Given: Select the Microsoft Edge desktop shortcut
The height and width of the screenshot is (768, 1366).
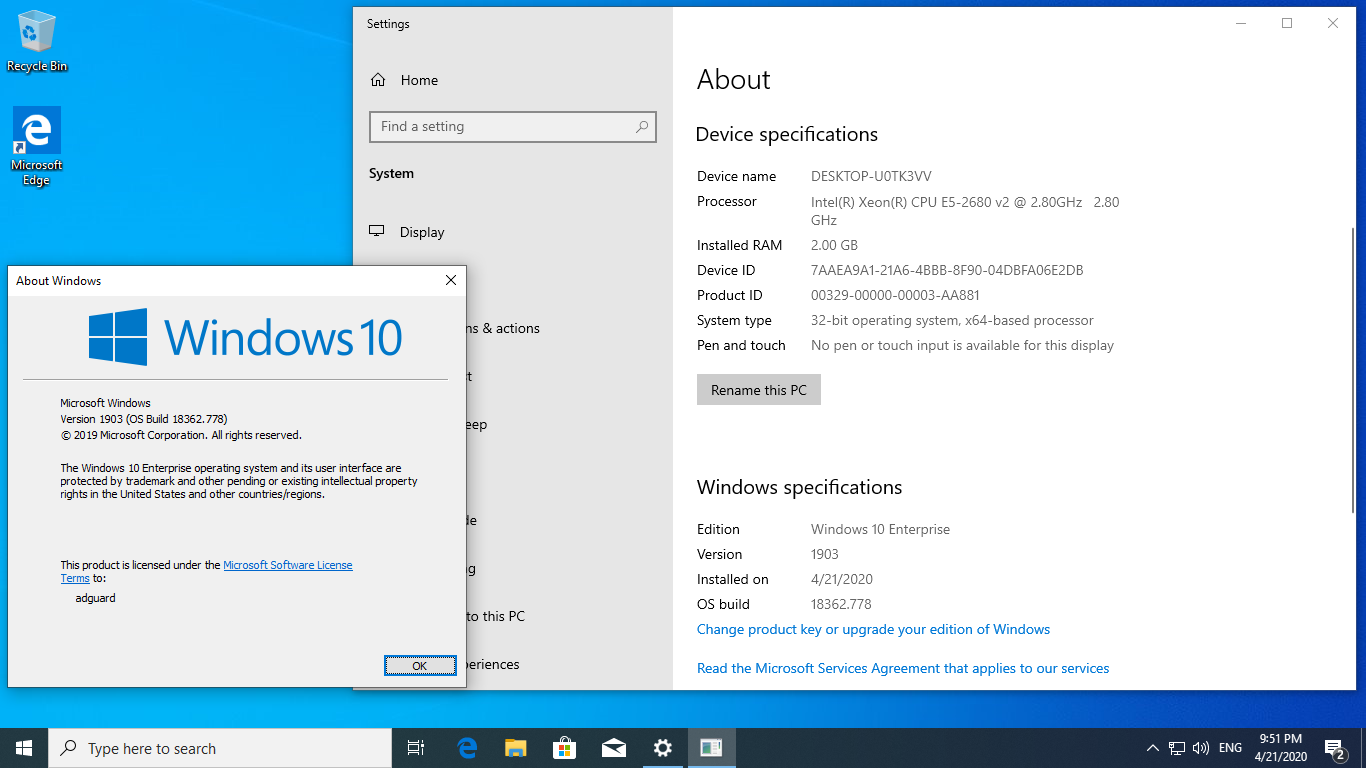Looking at the screenshot, I should (x=37, y=146).
